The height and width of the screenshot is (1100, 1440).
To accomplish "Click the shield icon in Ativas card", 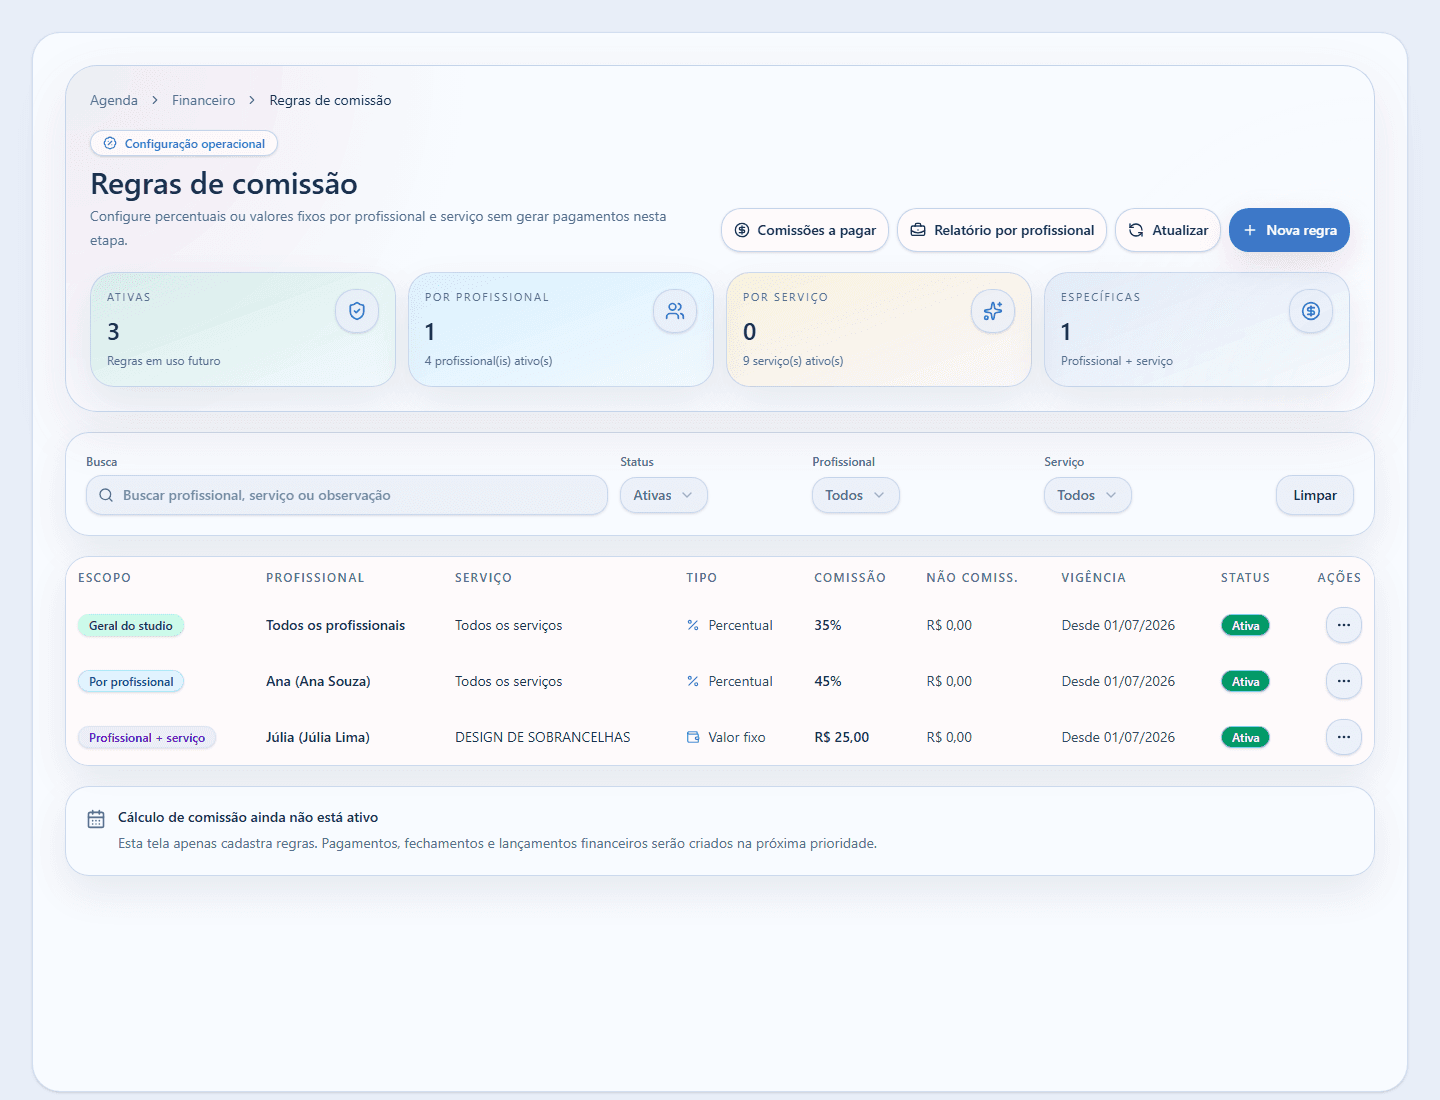I will (x=357, y=311).
